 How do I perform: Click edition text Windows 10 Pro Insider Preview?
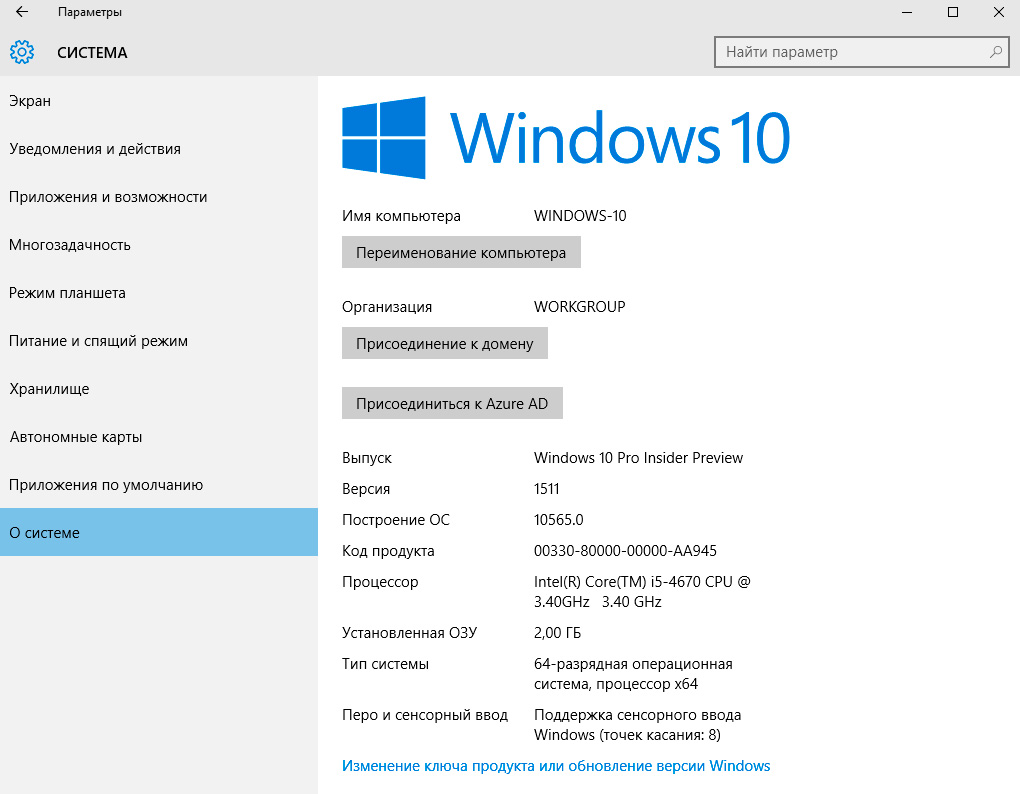pos(638,458)
